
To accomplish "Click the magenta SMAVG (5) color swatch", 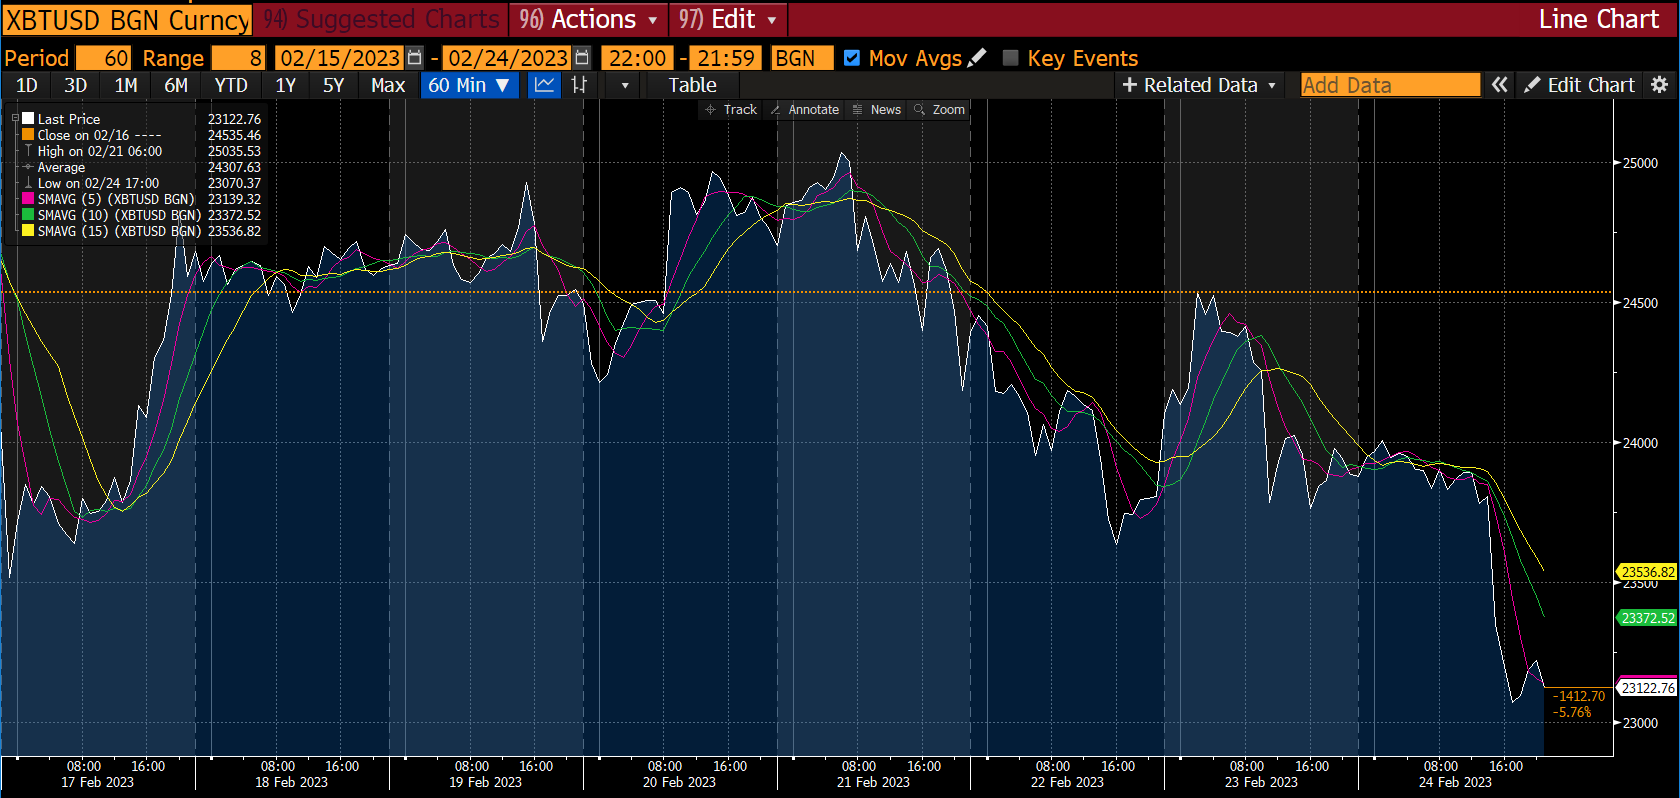I will point(28,199).
